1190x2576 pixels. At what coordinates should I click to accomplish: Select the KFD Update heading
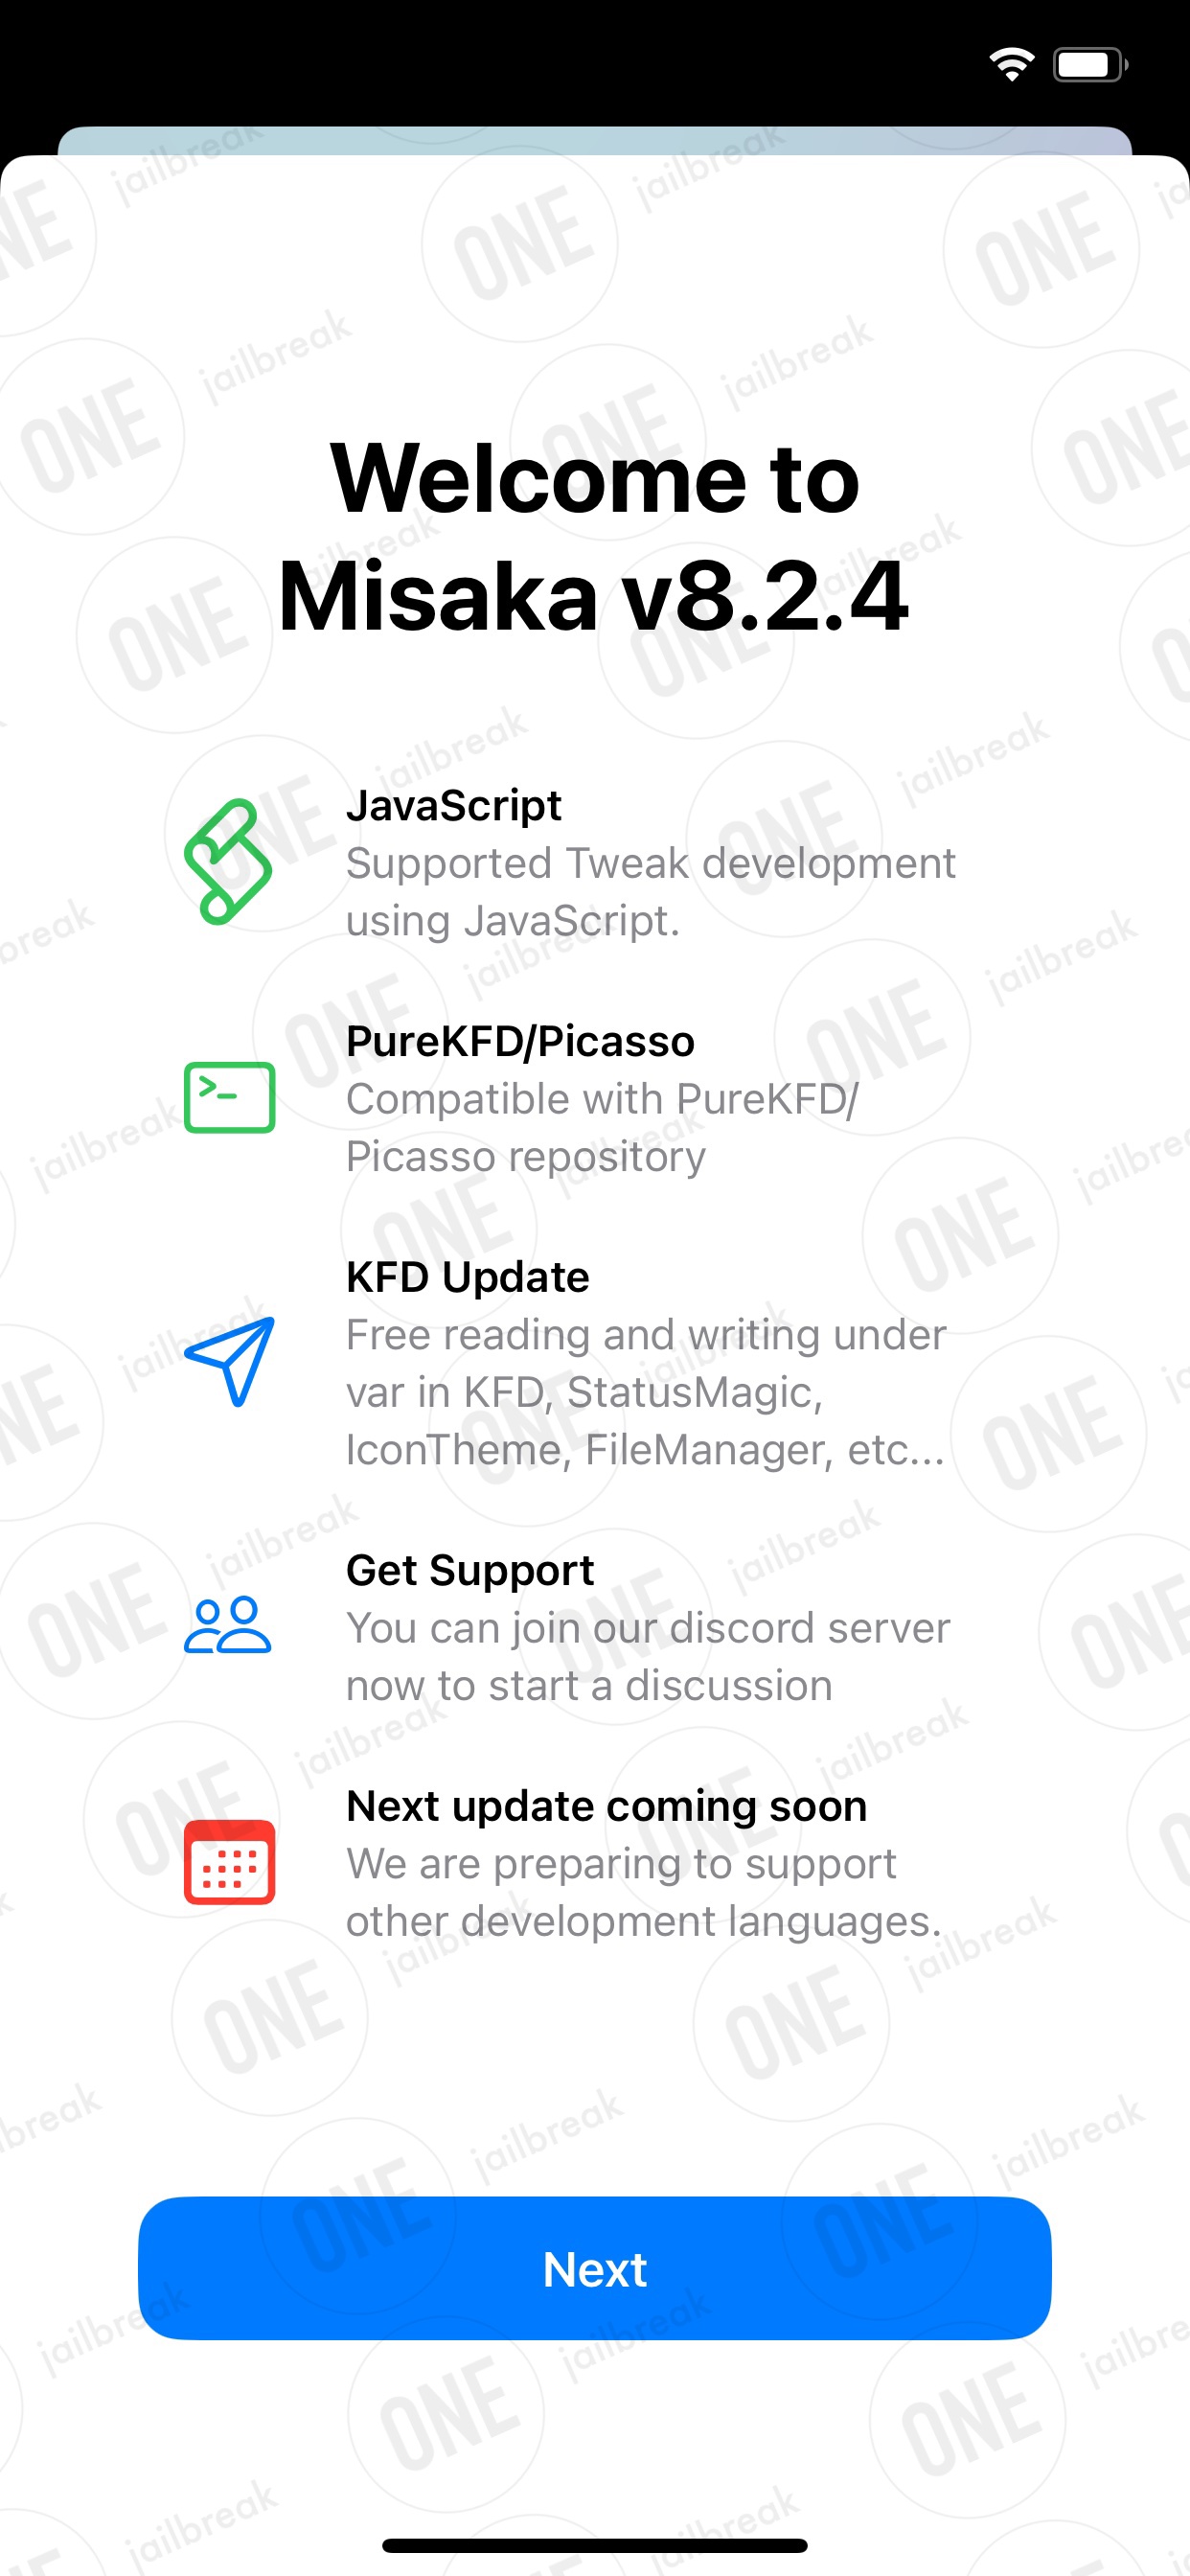click(468, 1277)
